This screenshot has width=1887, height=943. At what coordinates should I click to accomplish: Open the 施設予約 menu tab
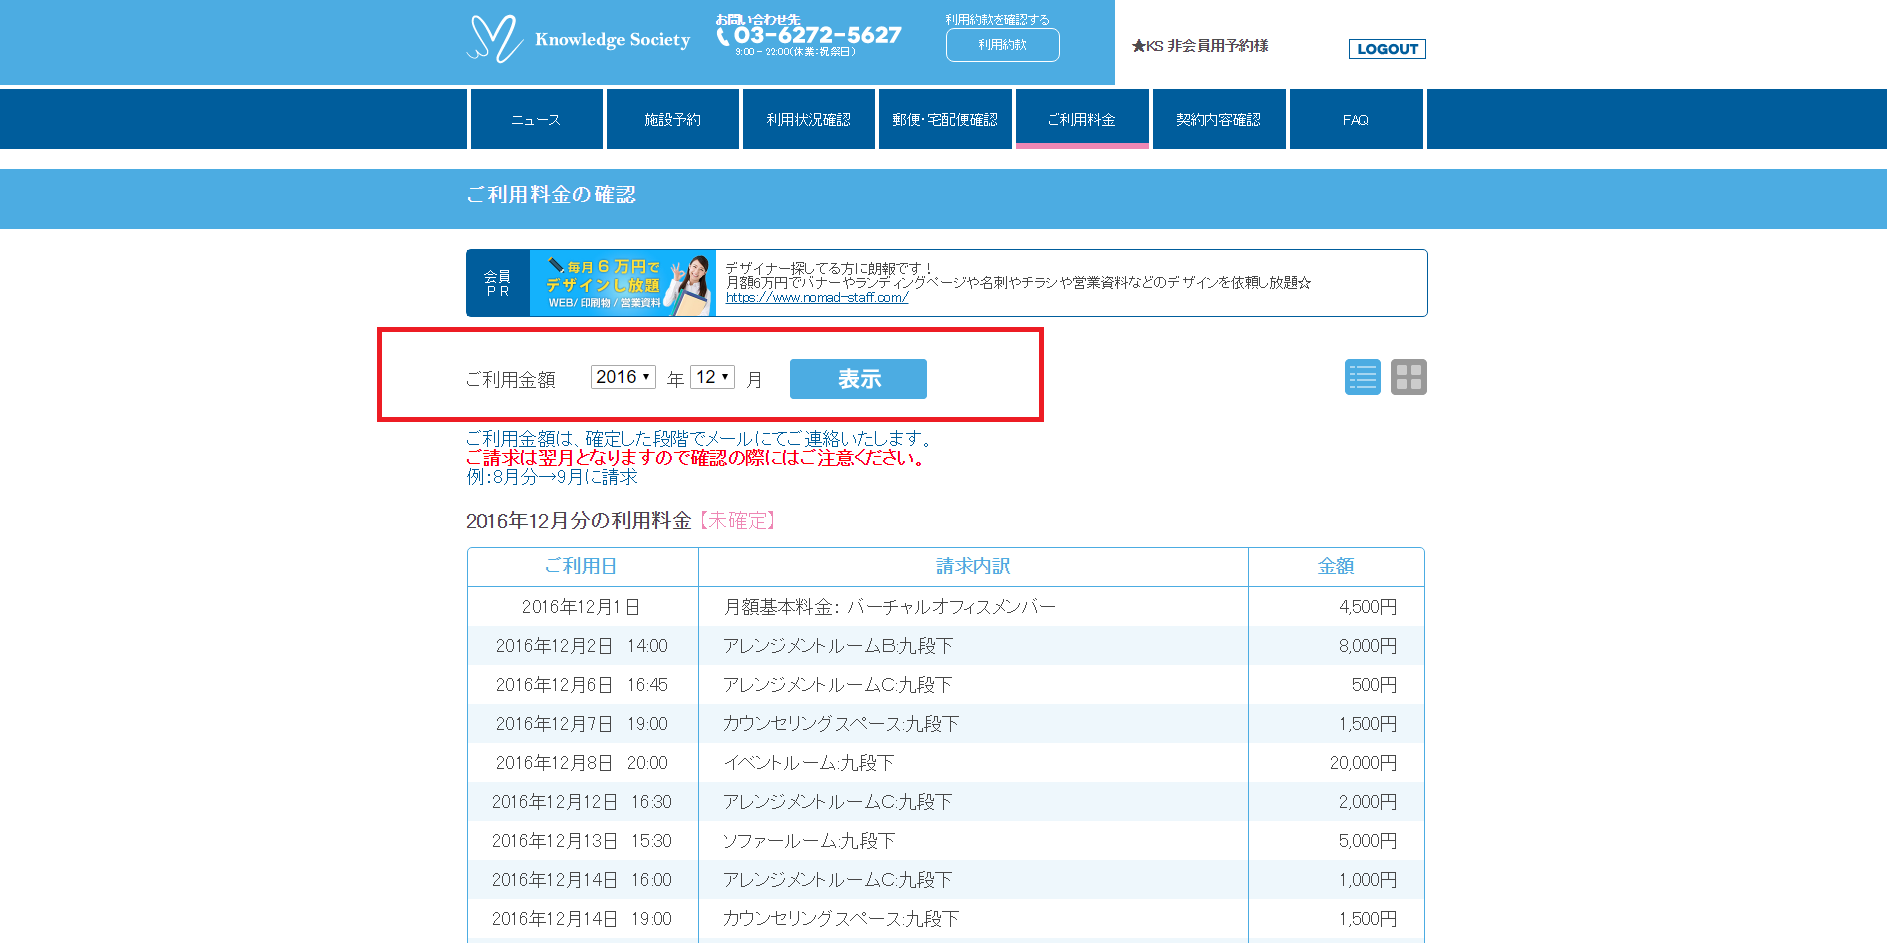[672, 120]
